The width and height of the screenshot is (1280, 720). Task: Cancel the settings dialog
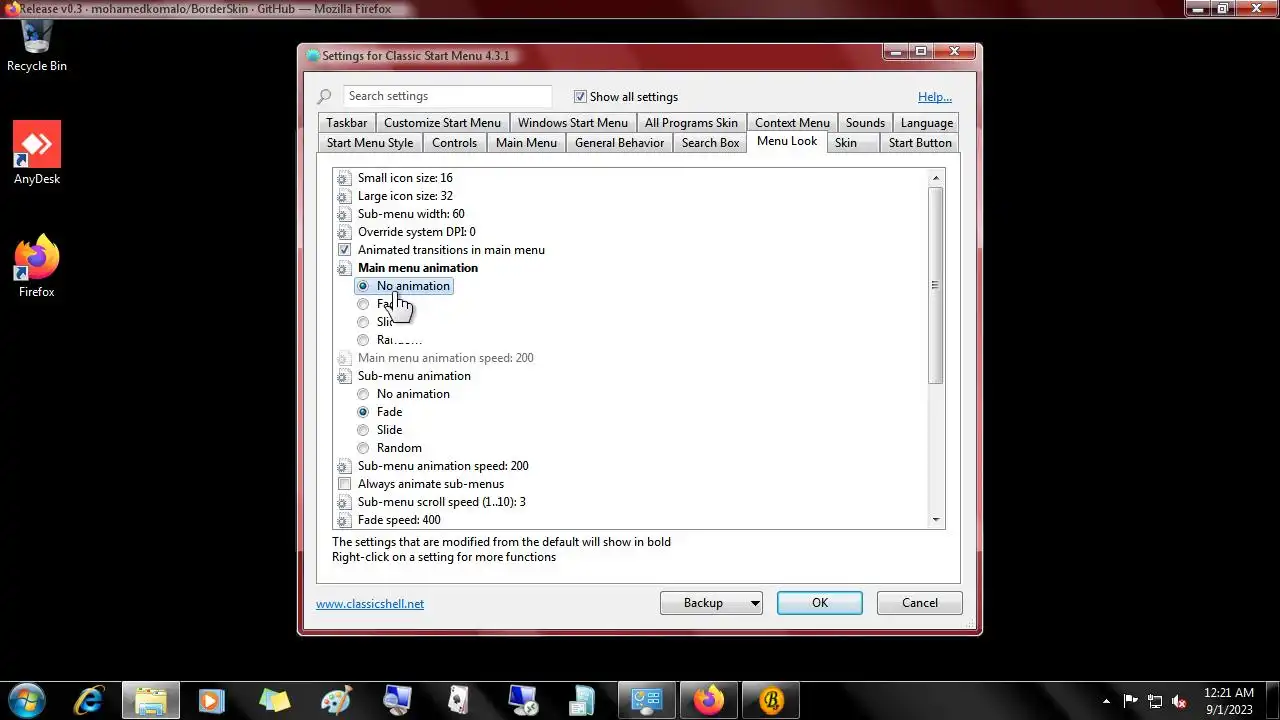(x=920, y=603)
